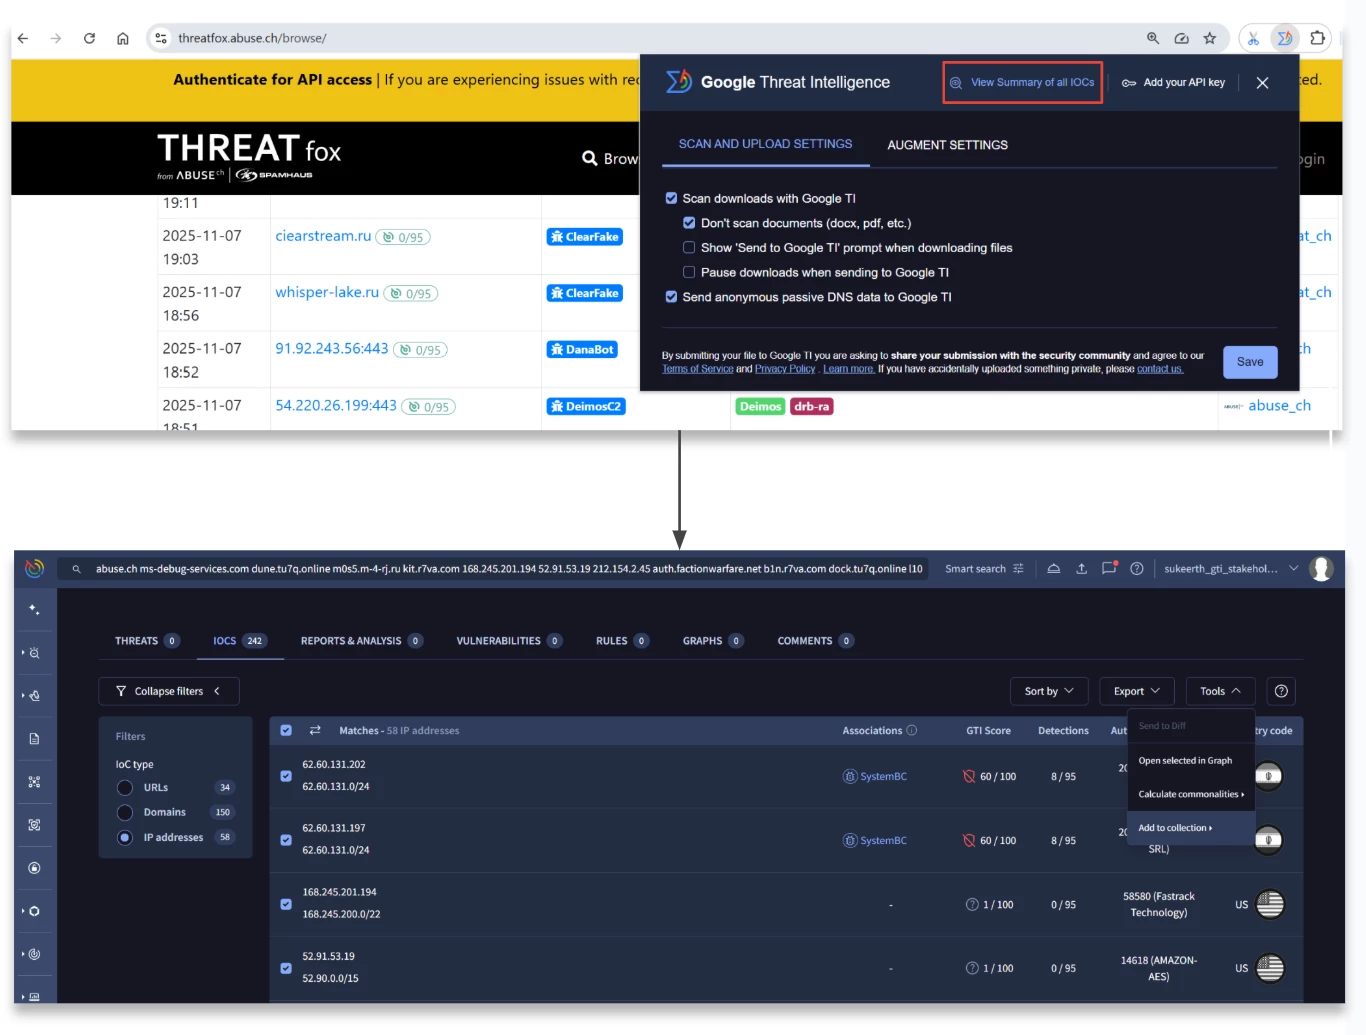The height and width of the screenshot is (1035, 1366).
Task: Open the graph nodes sidebar icon
Action: point(34,782)
